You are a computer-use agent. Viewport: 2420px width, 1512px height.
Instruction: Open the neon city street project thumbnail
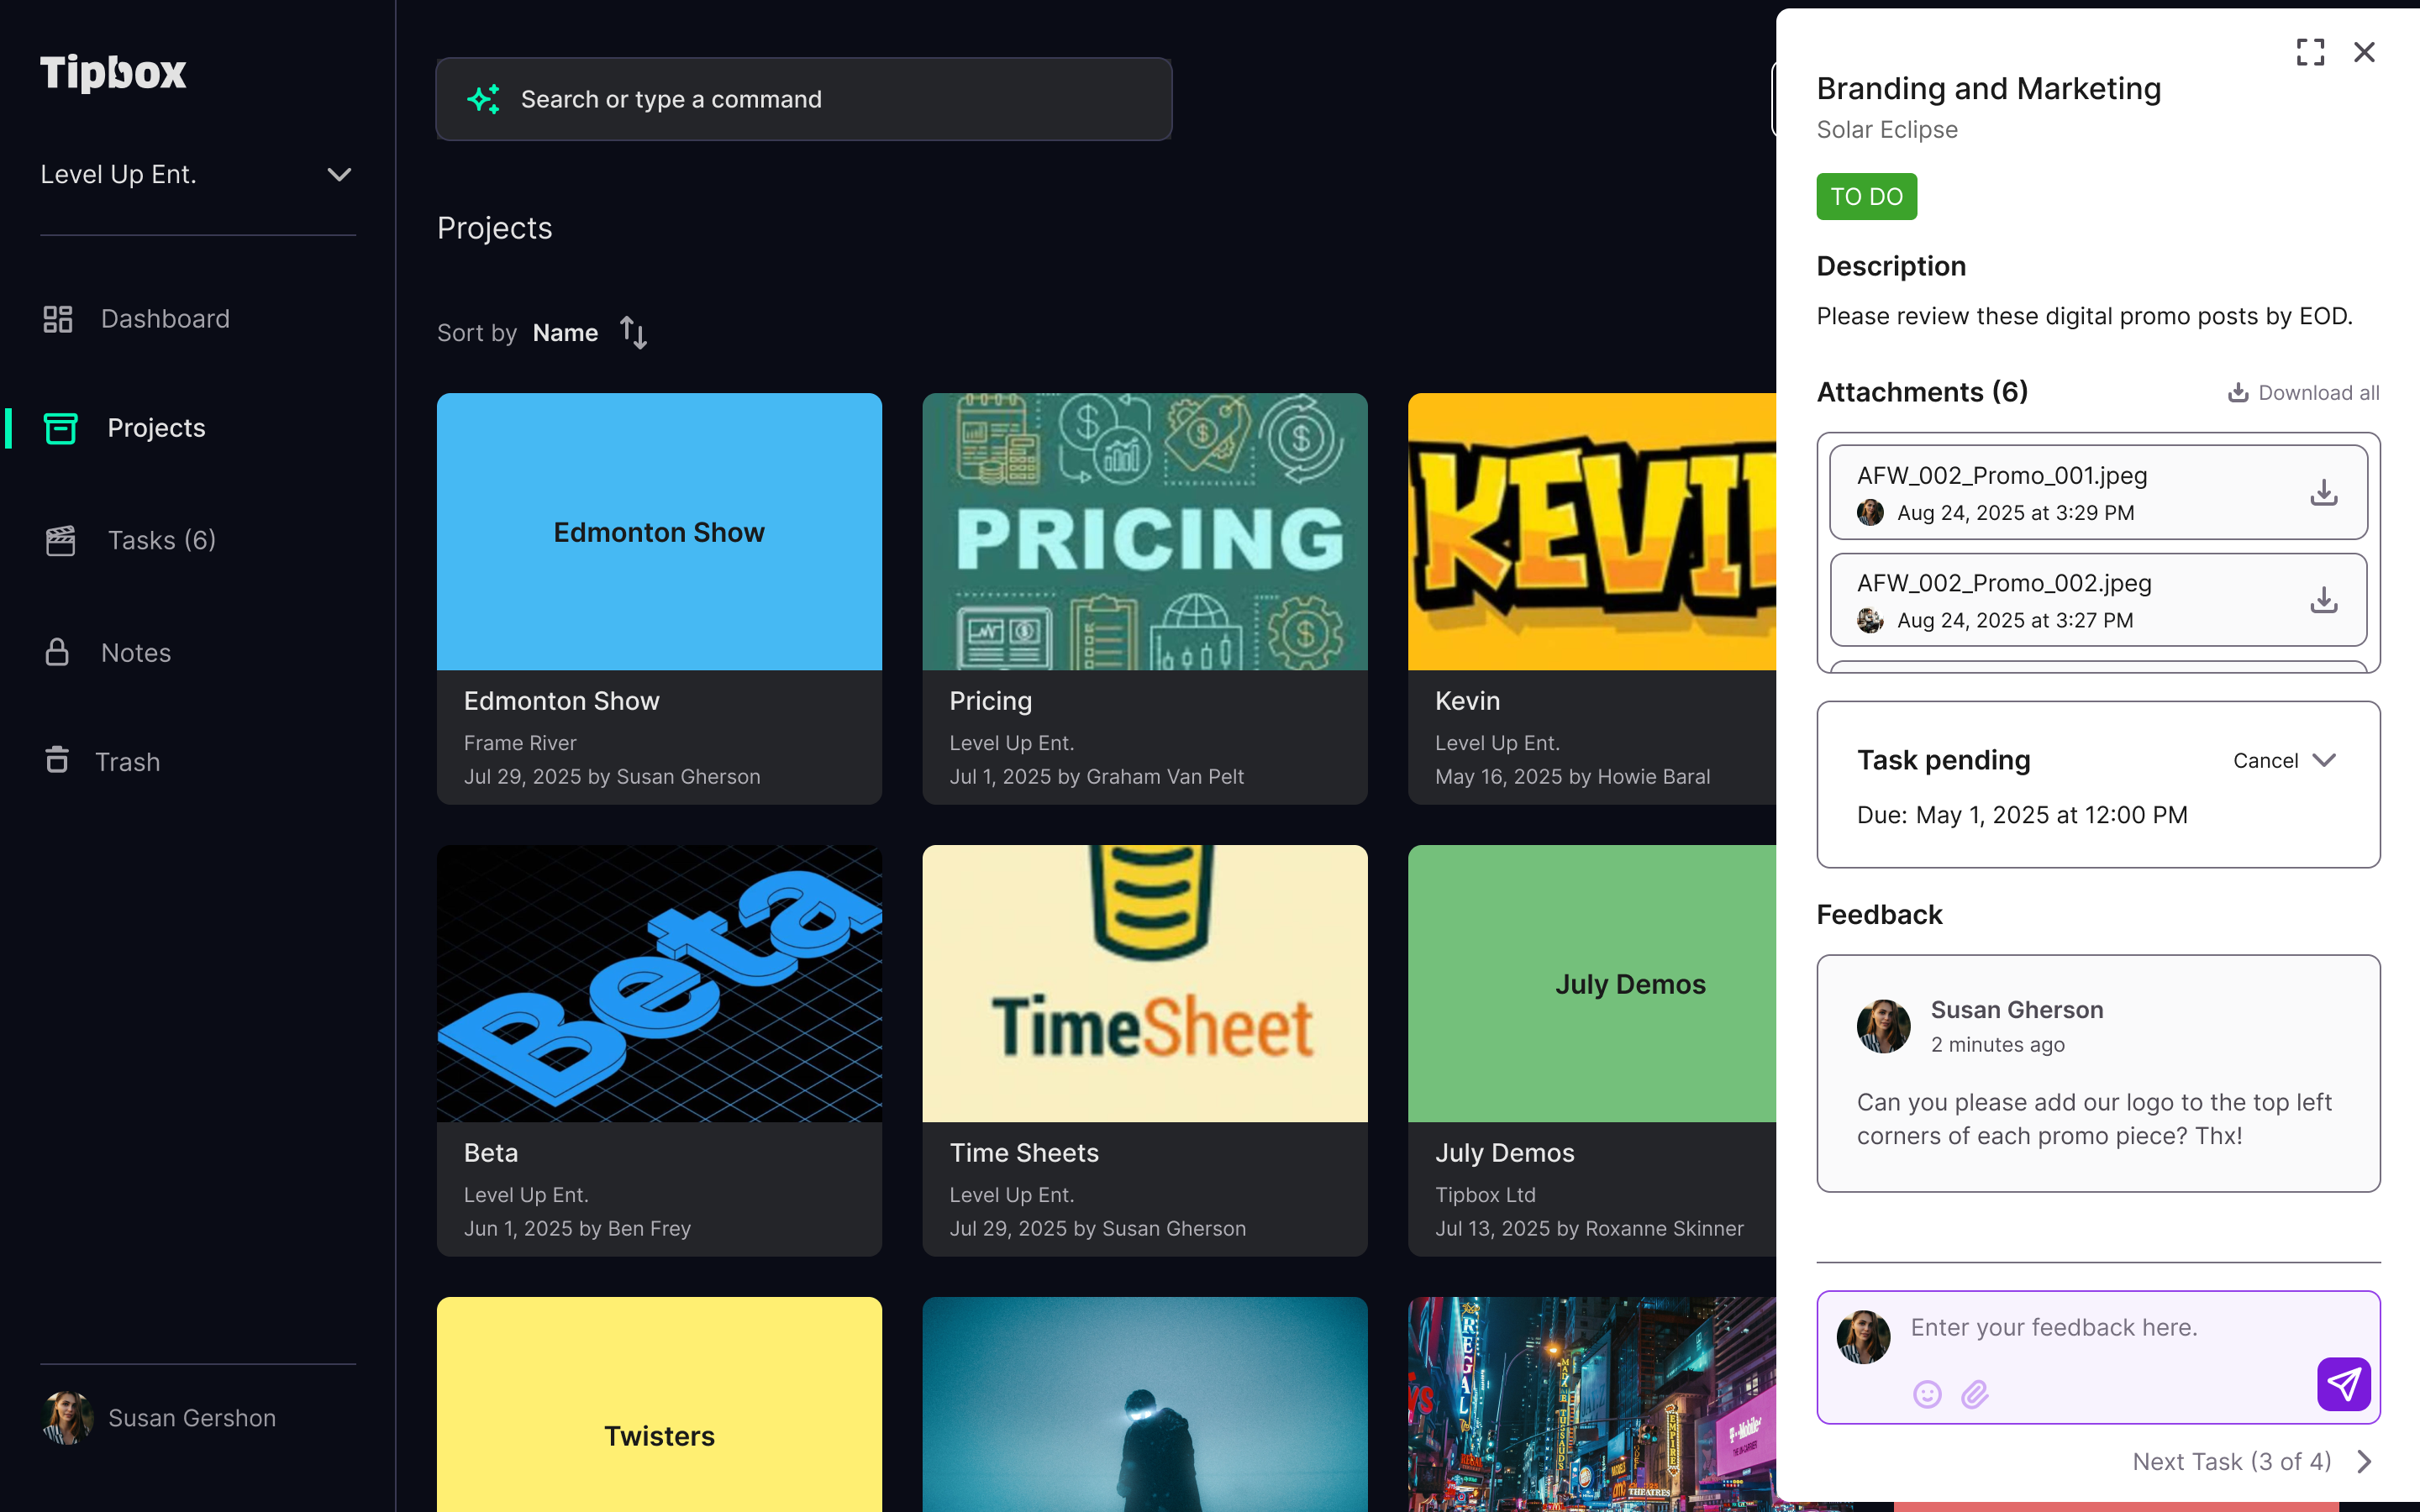[x=1592, y=1404]
